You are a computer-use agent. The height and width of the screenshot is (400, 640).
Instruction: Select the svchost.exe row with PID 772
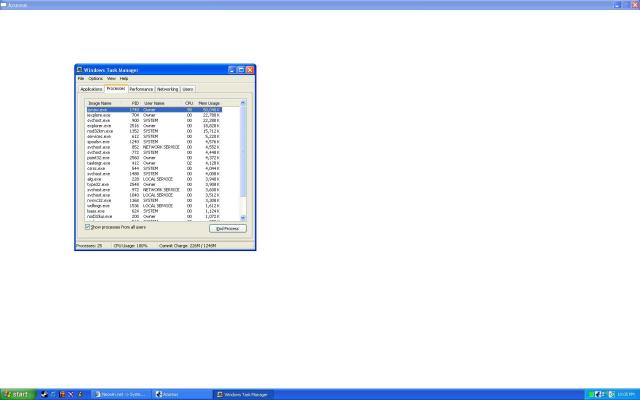[x=154, y=152]
